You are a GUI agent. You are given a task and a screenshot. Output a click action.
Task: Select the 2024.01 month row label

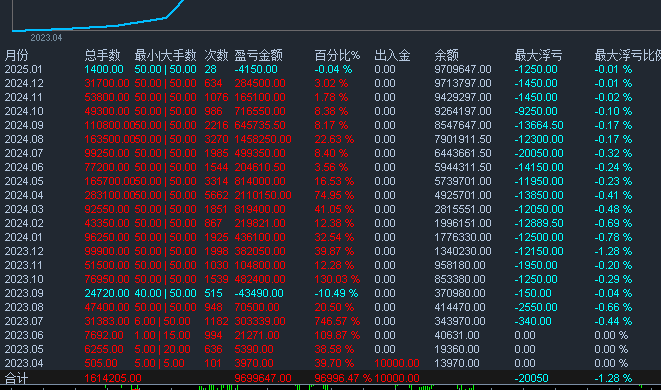(x=24, y=237)
